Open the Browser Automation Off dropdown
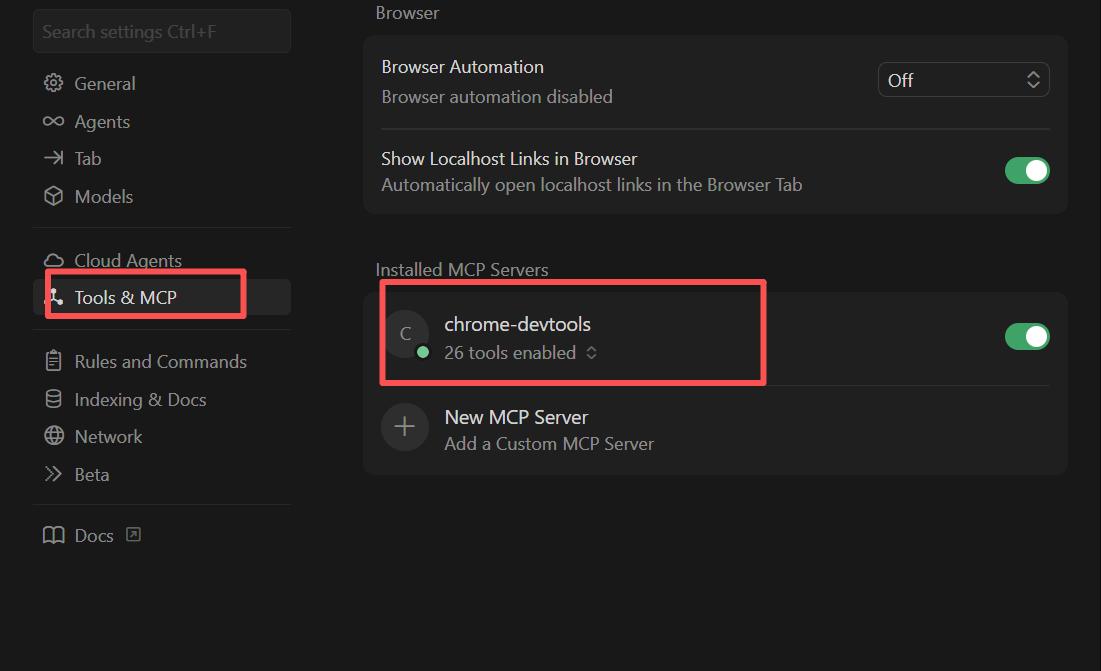This screenshot has width=1101, height=671. click(963, 81)
